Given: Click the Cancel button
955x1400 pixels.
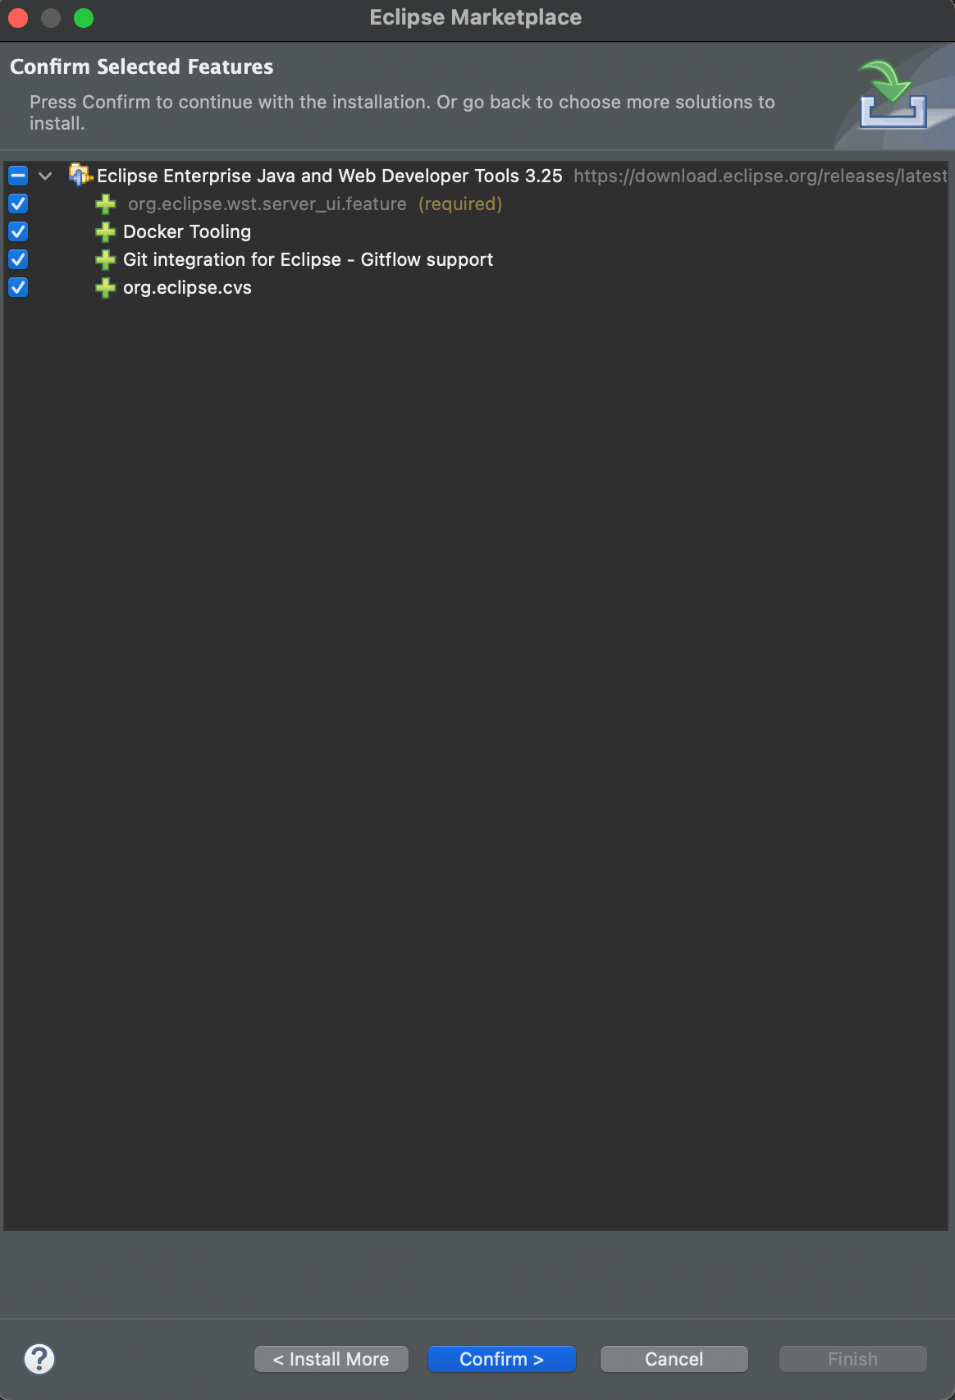Looking at the screenshot, I should [x=674, y=1359].
